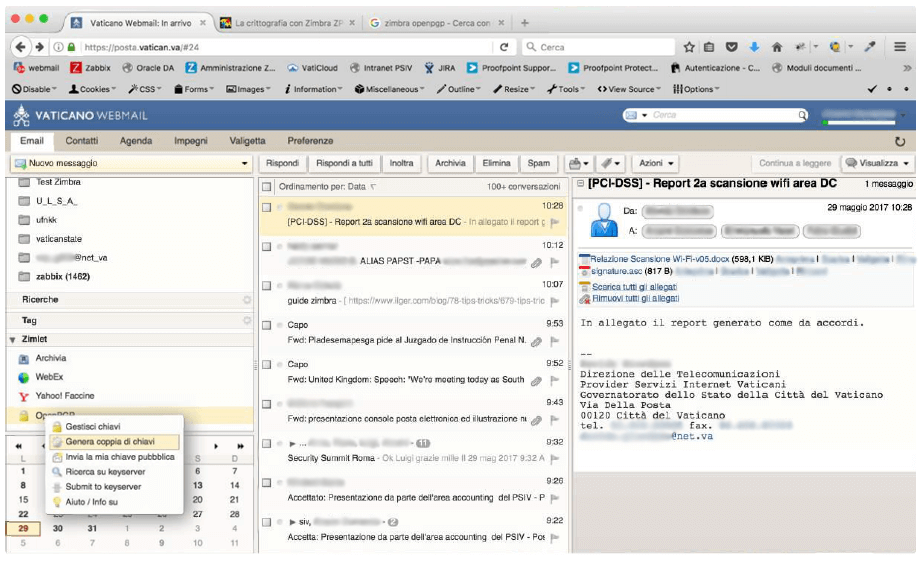Click gear icon next to Ricerche
The width and height of the screenshot is (922, 564).
(247, 300)
